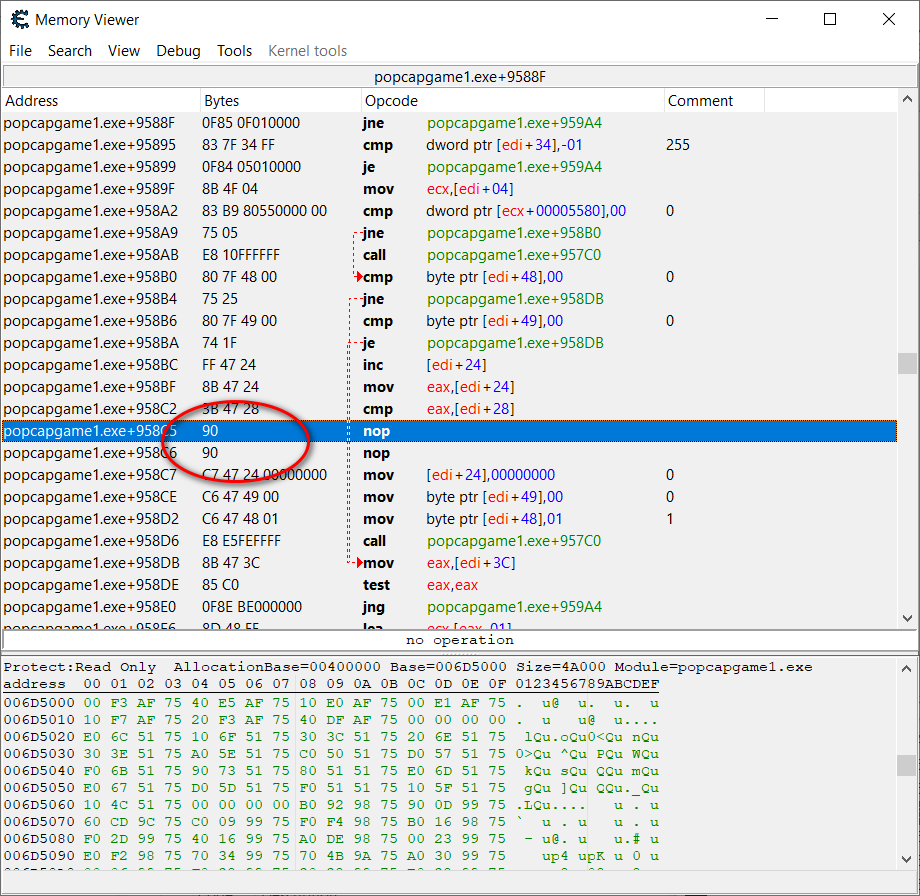Click the hex view scrollbar thumb

(907, 765)
